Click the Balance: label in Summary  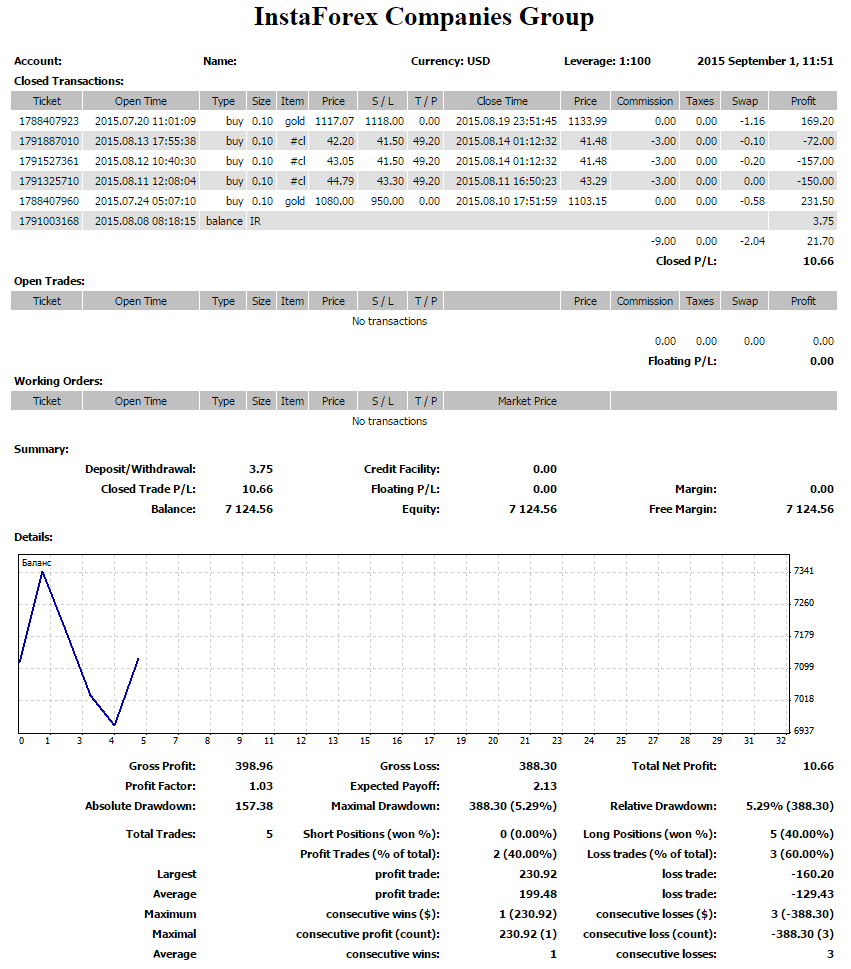[x=173, y=509]
